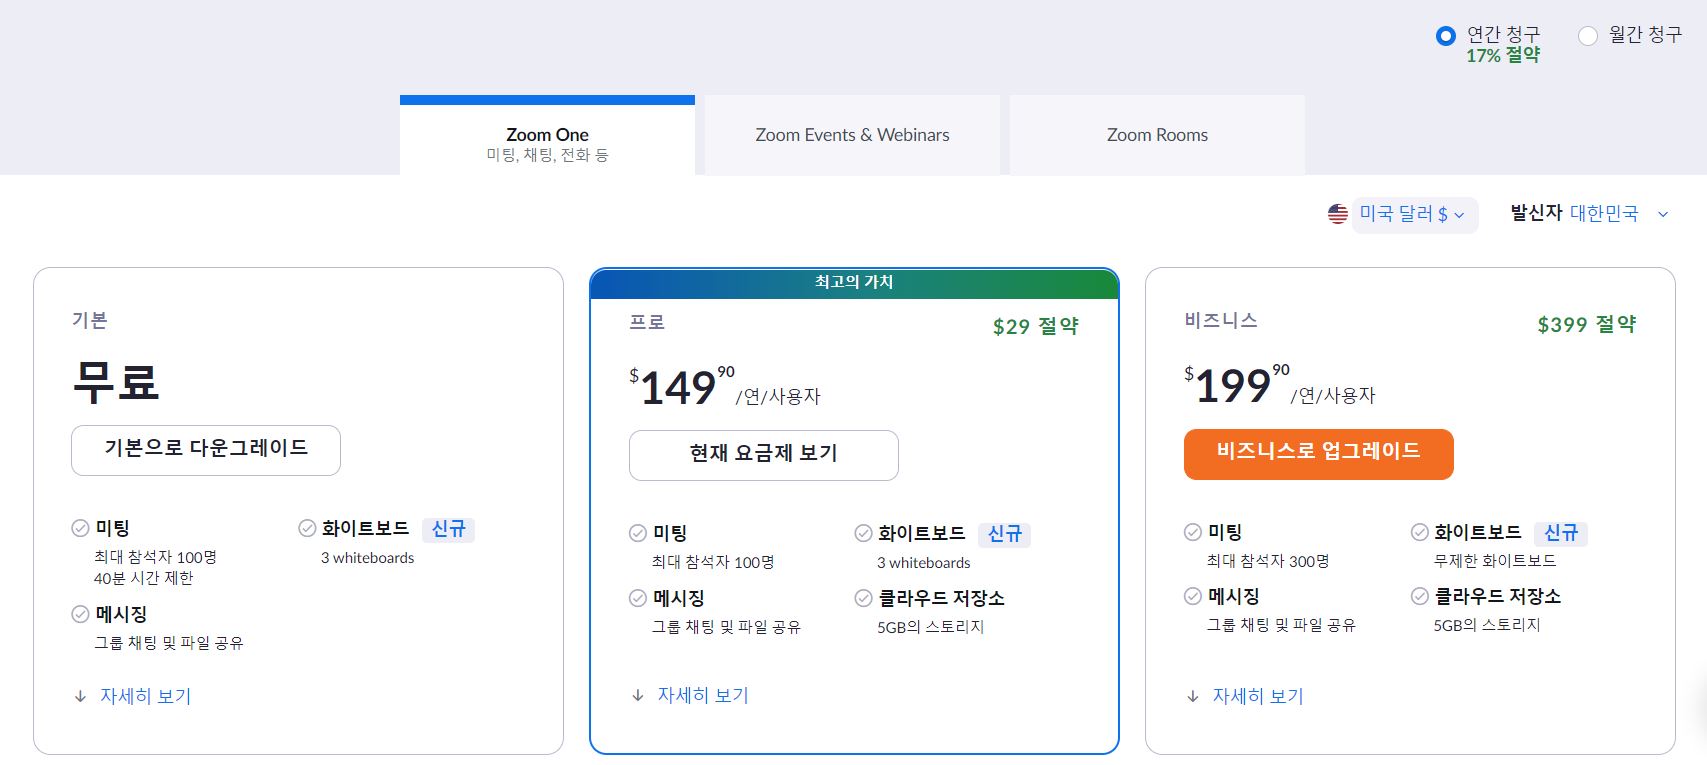Image resolution: width=1707 pixels, height=765 pixels.
Task: Click 미팅 check icon in 기본 plan
Action: [80, 528]
